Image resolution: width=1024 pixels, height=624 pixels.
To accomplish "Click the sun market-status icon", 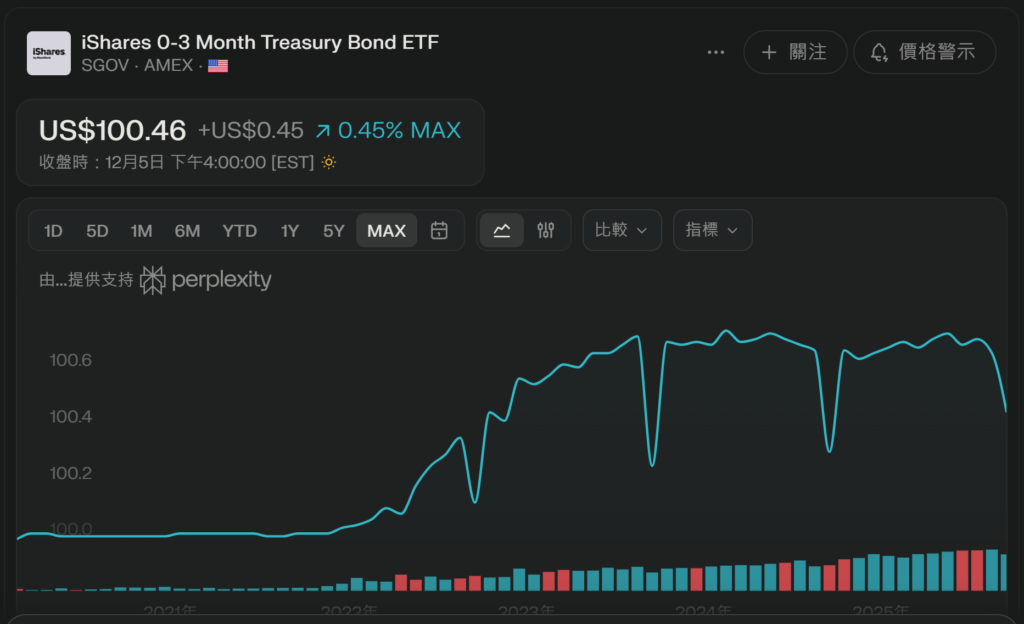I will tap(329, 162).
